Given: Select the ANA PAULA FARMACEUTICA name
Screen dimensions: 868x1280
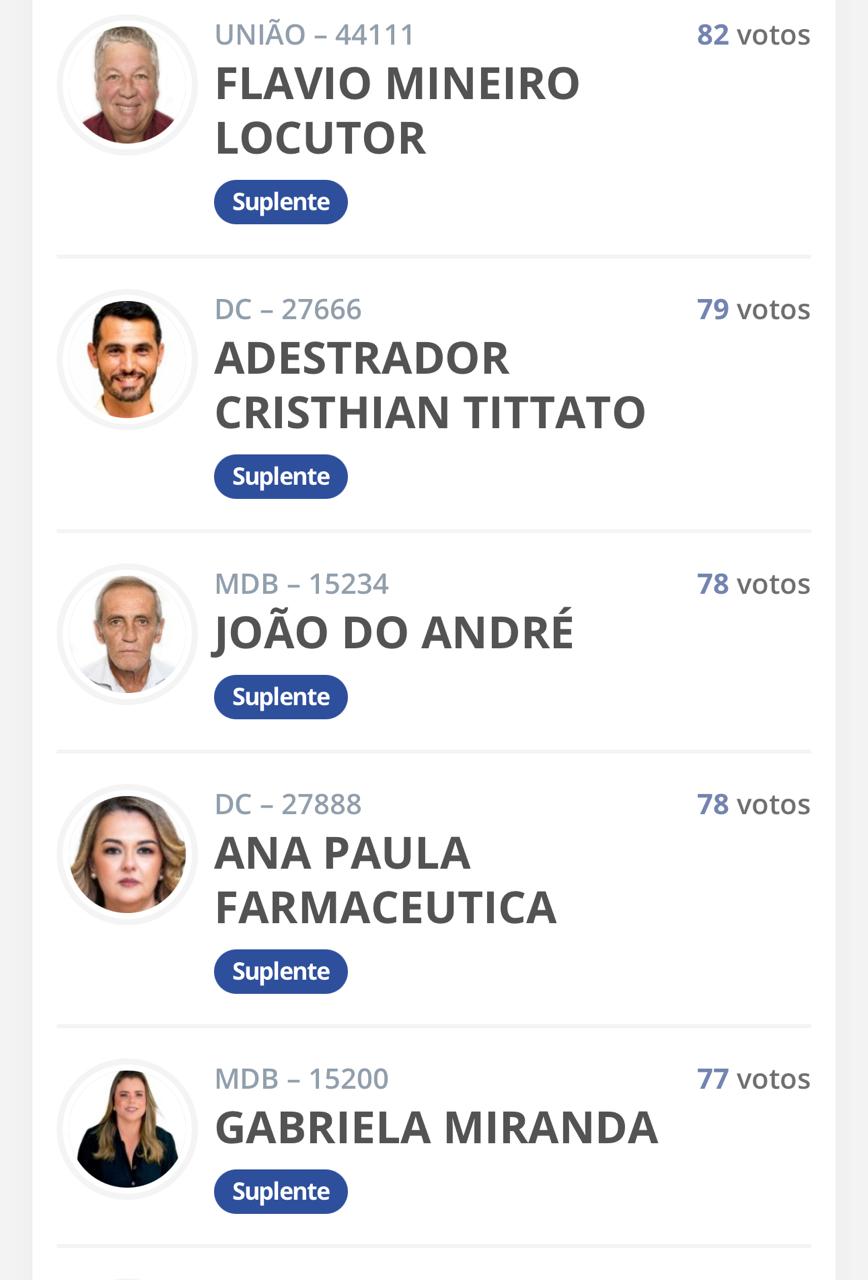Looking at the screenshot, I should (385, 880).
